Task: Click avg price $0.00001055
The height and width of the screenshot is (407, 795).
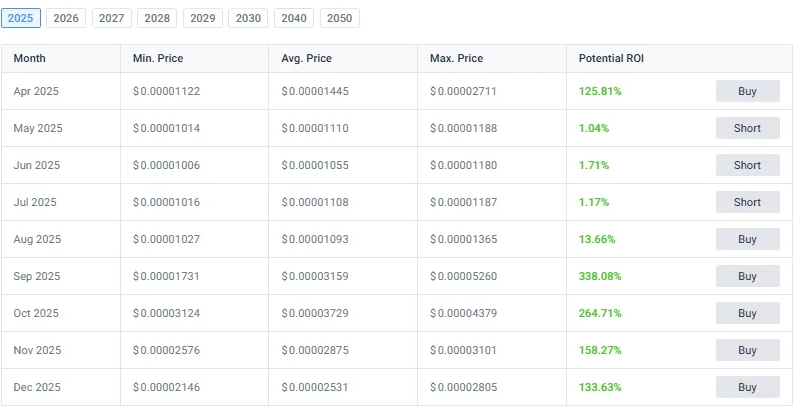Action: tap(315, 165)
